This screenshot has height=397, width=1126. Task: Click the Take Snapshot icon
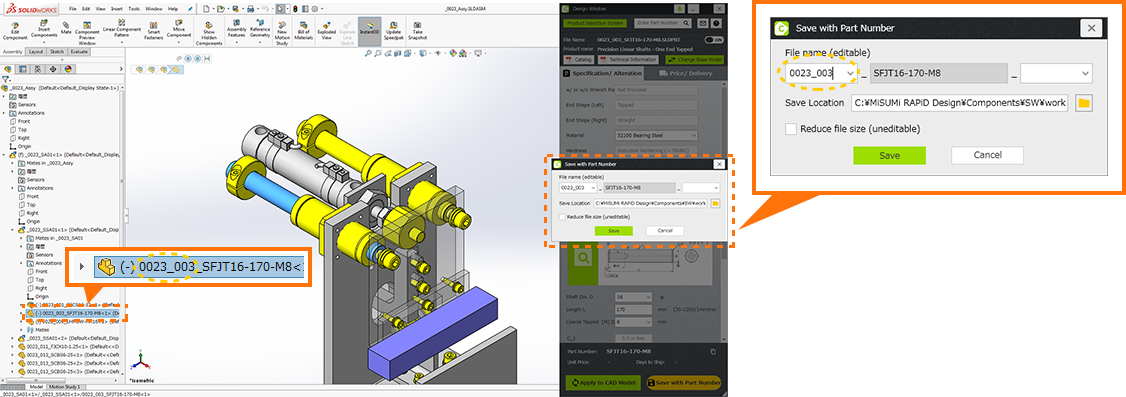coord(417,32)
